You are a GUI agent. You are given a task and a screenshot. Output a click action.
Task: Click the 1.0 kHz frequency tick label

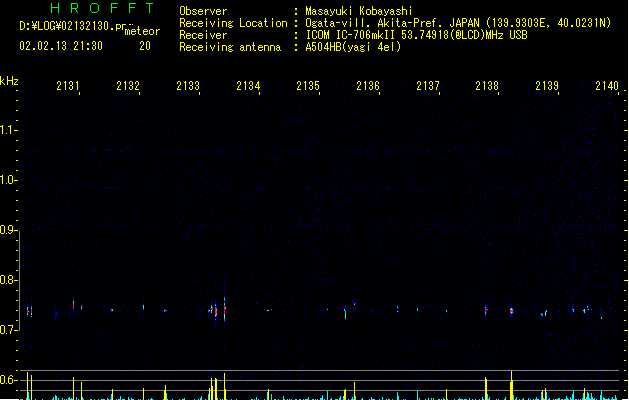tap(8, 180)
